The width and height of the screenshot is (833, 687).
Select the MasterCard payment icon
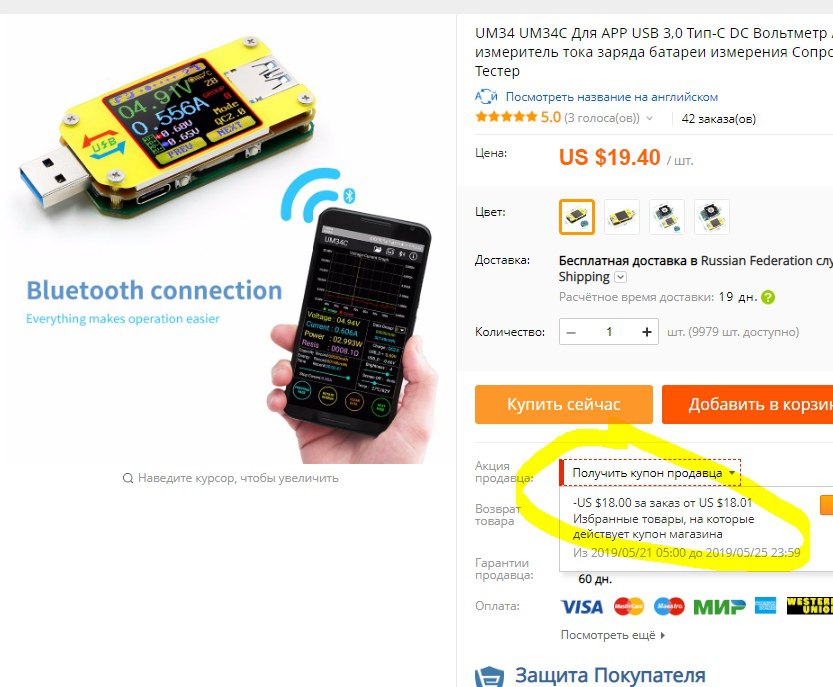628,606
